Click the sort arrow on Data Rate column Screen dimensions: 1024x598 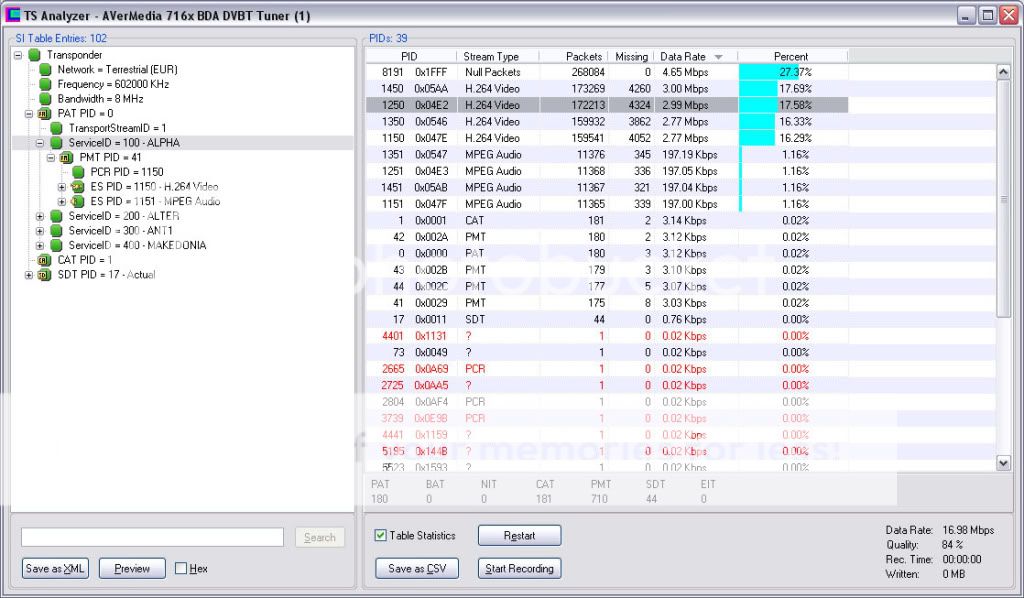(x=718, y=57)
